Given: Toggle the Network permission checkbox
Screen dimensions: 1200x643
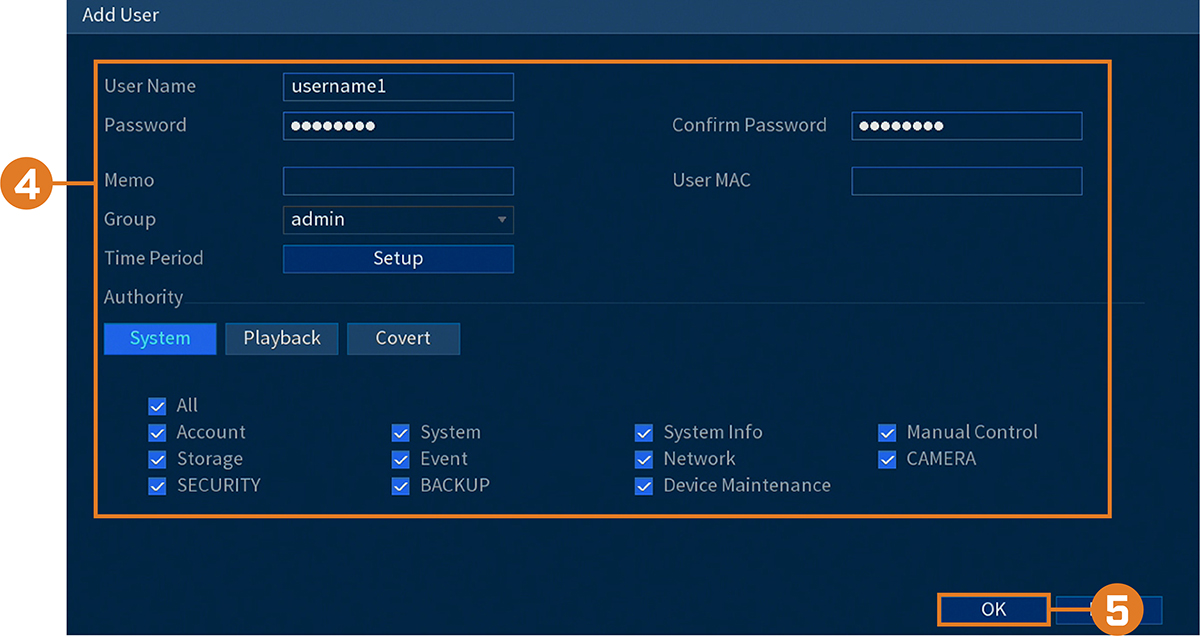Looking at the screenshot, I should 644,460.
